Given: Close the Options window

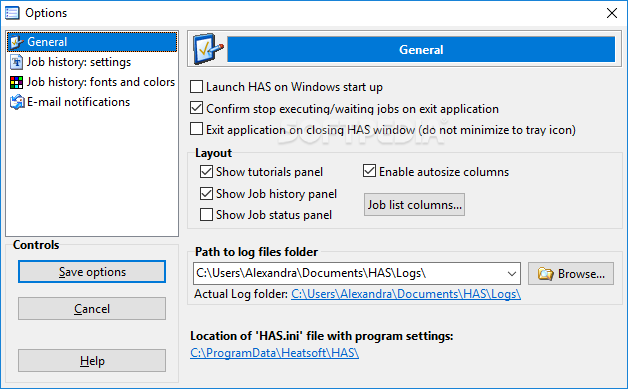Looking at the screenshot, I should 612,13.
